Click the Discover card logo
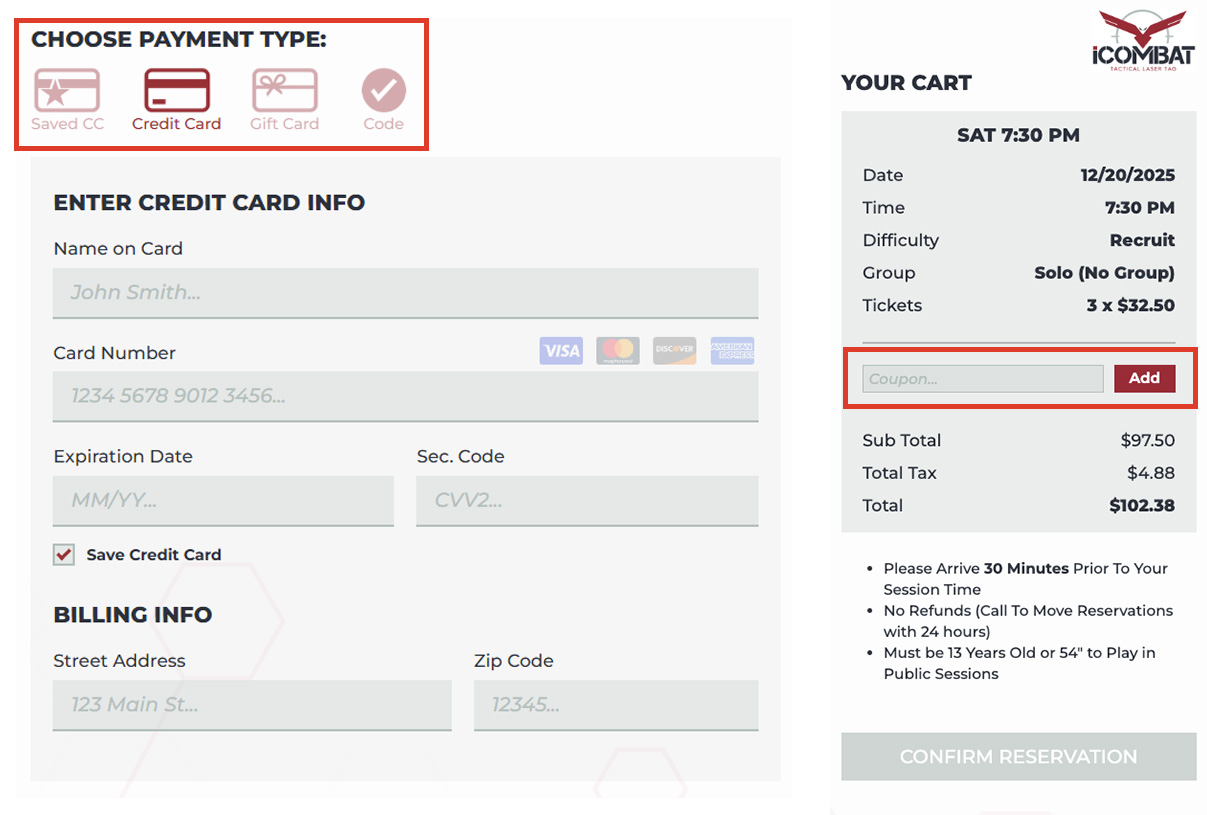 point(674,350)
